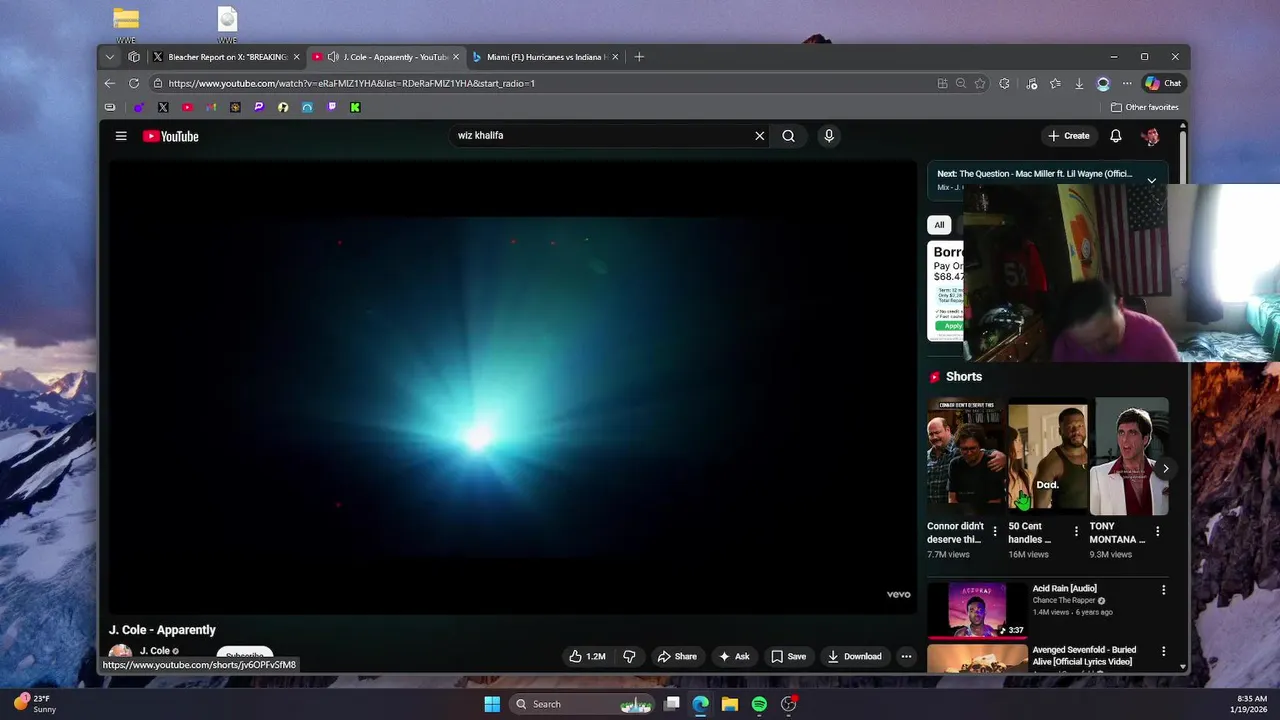
Task: Dislike the J. Cole video
Action: point(629,656)
